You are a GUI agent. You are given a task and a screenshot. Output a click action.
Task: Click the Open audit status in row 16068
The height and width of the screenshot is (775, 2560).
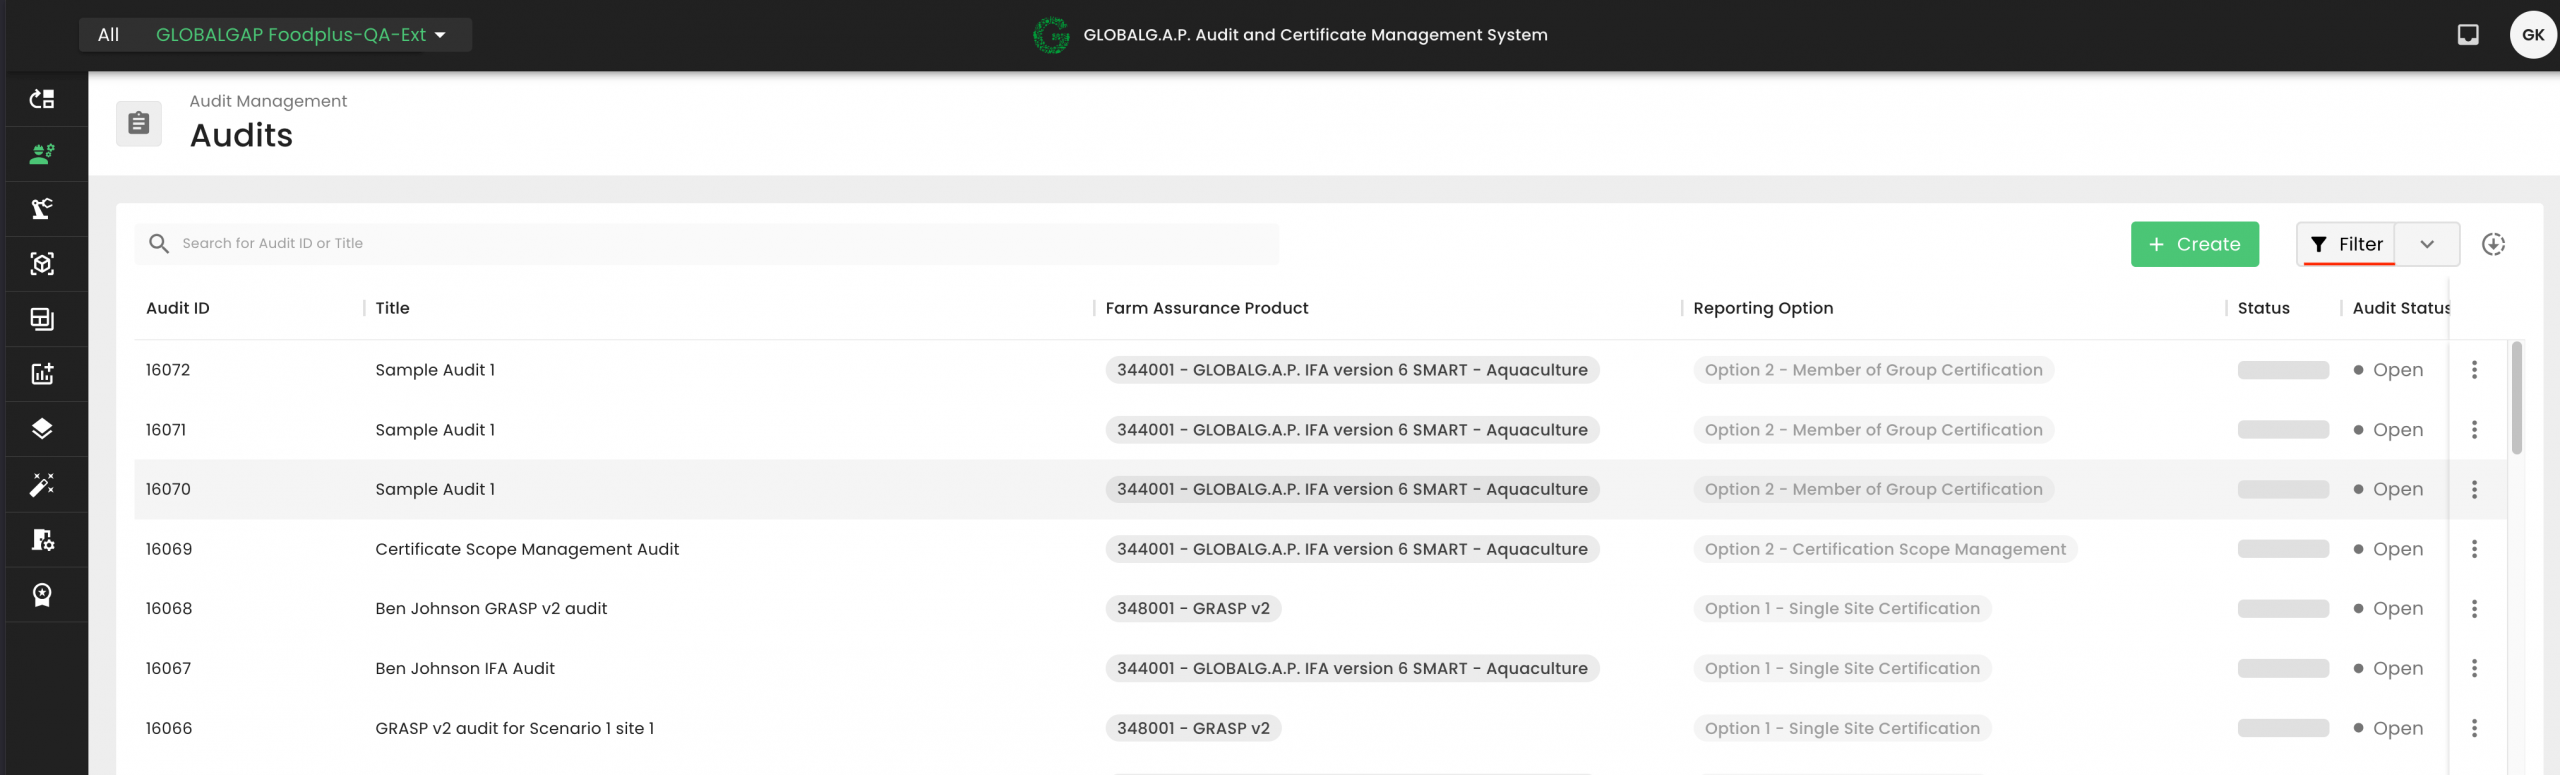[x=2388, y=608]
